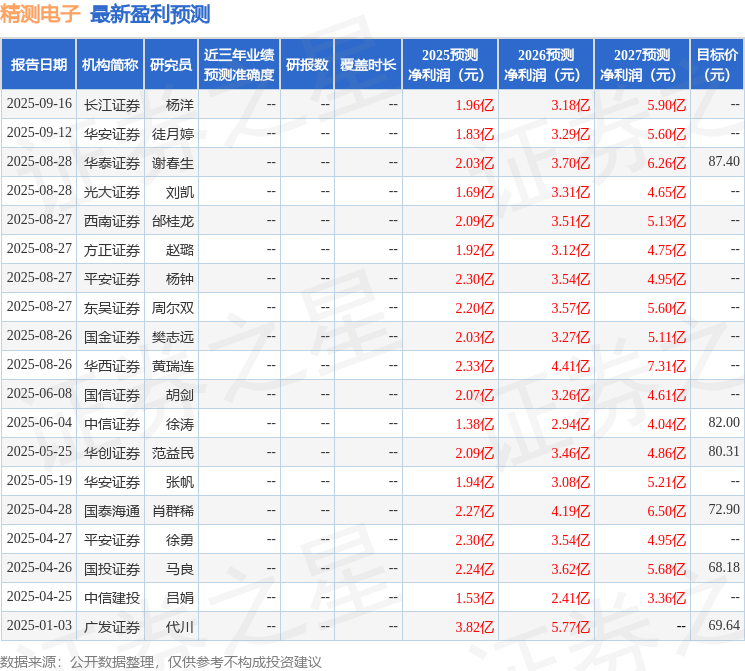Select researcher 吕娟
Viewport: 745px width, 671px height.
coord(180,598)
